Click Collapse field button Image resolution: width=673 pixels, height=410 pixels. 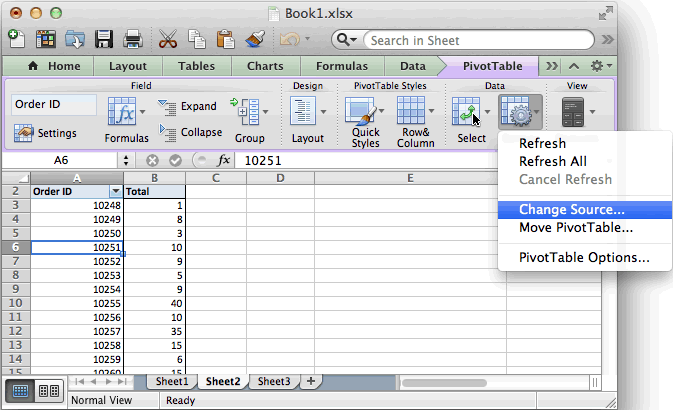coord(190,132)
